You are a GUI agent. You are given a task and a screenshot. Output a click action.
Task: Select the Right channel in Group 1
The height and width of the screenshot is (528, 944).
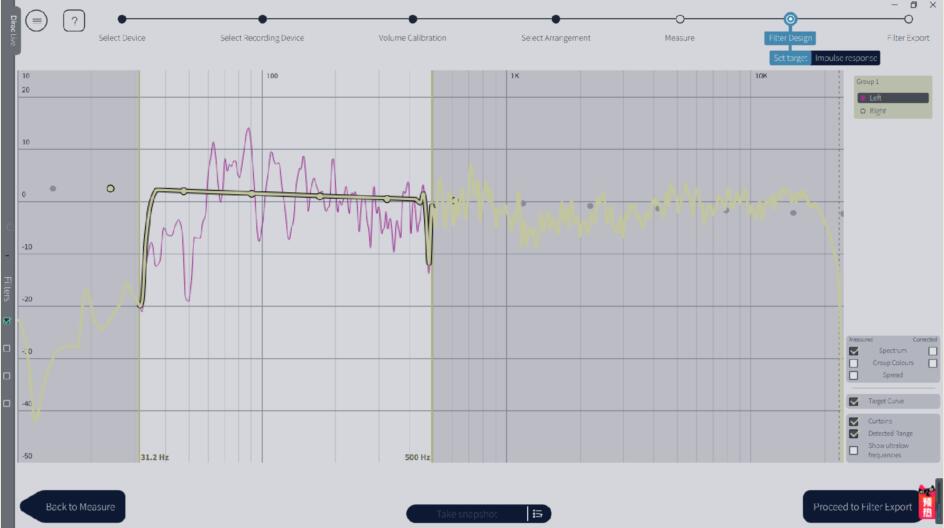click(877, 111)
